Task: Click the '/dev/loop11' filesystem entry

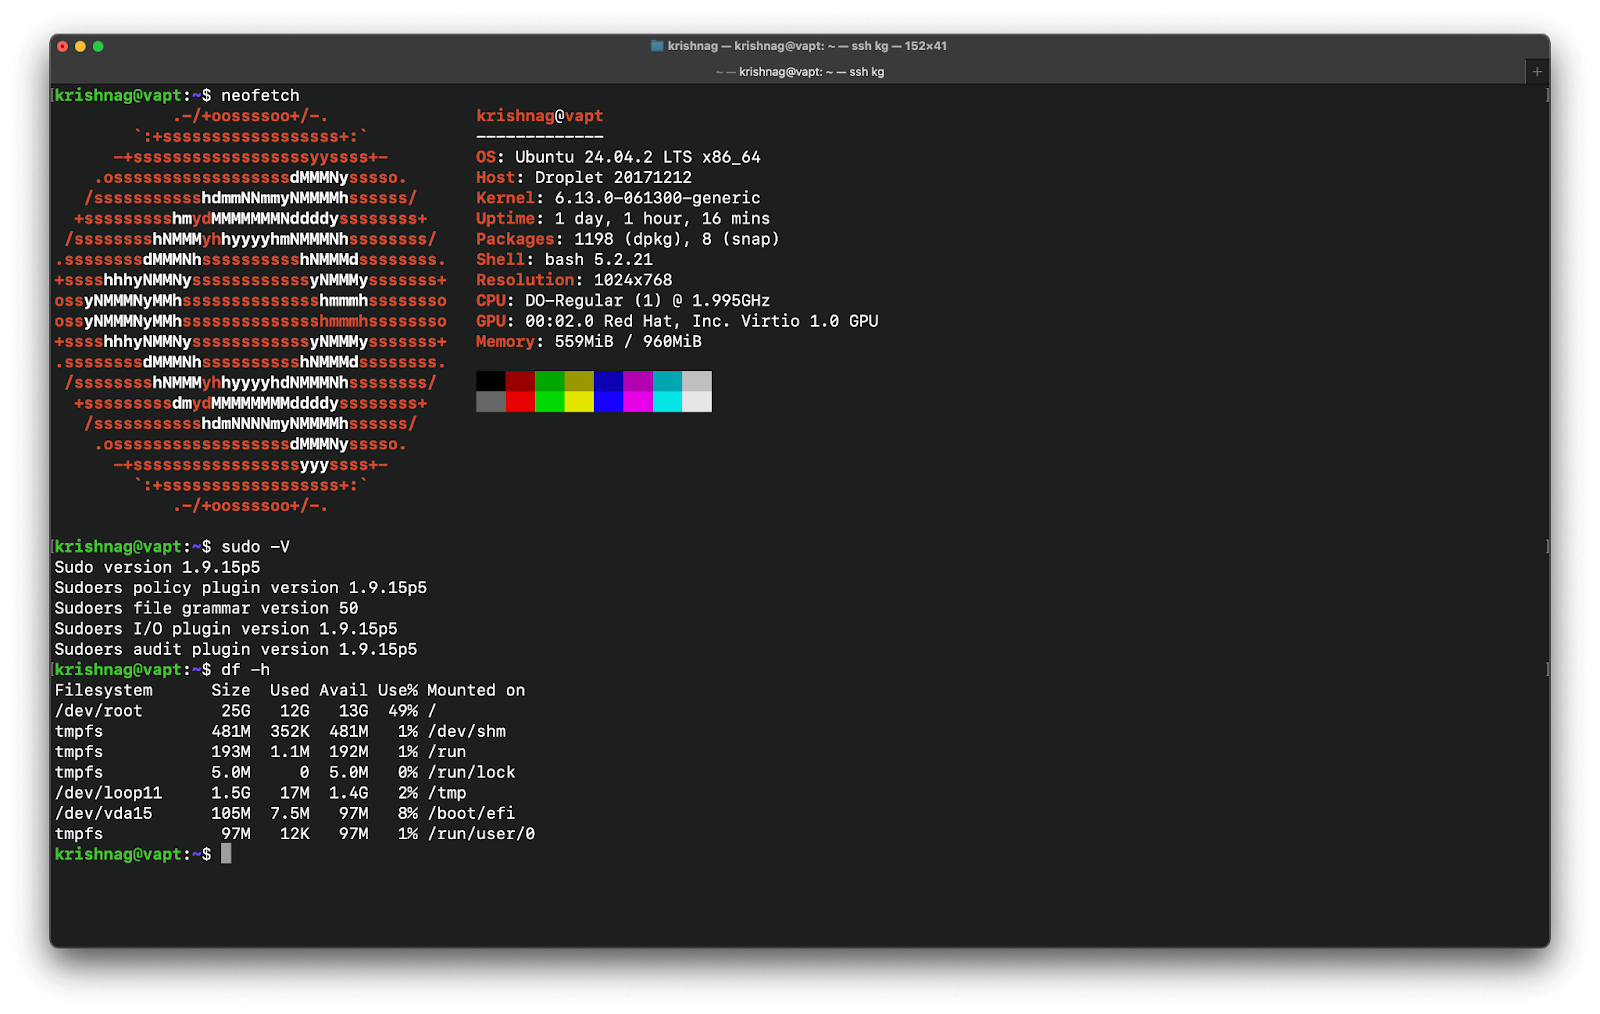Action: 108,793
